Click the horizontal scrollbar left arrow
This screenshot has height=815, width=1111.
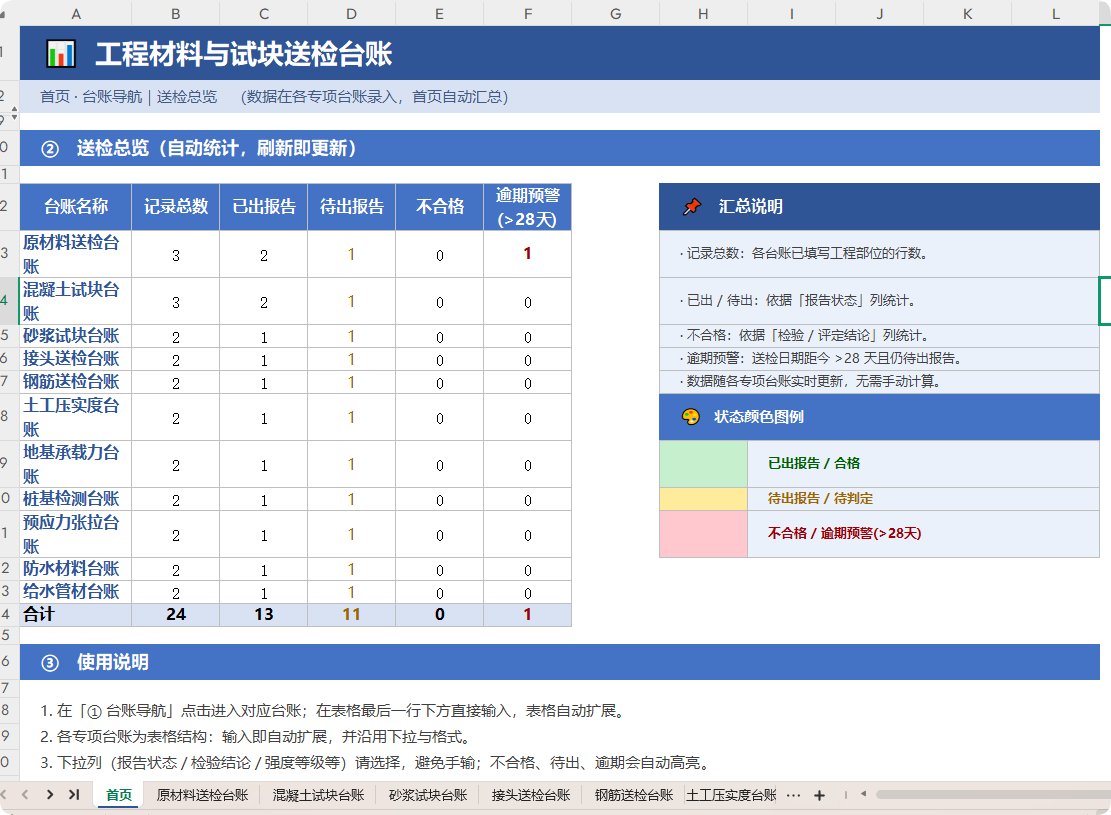[x=863, y=794]
